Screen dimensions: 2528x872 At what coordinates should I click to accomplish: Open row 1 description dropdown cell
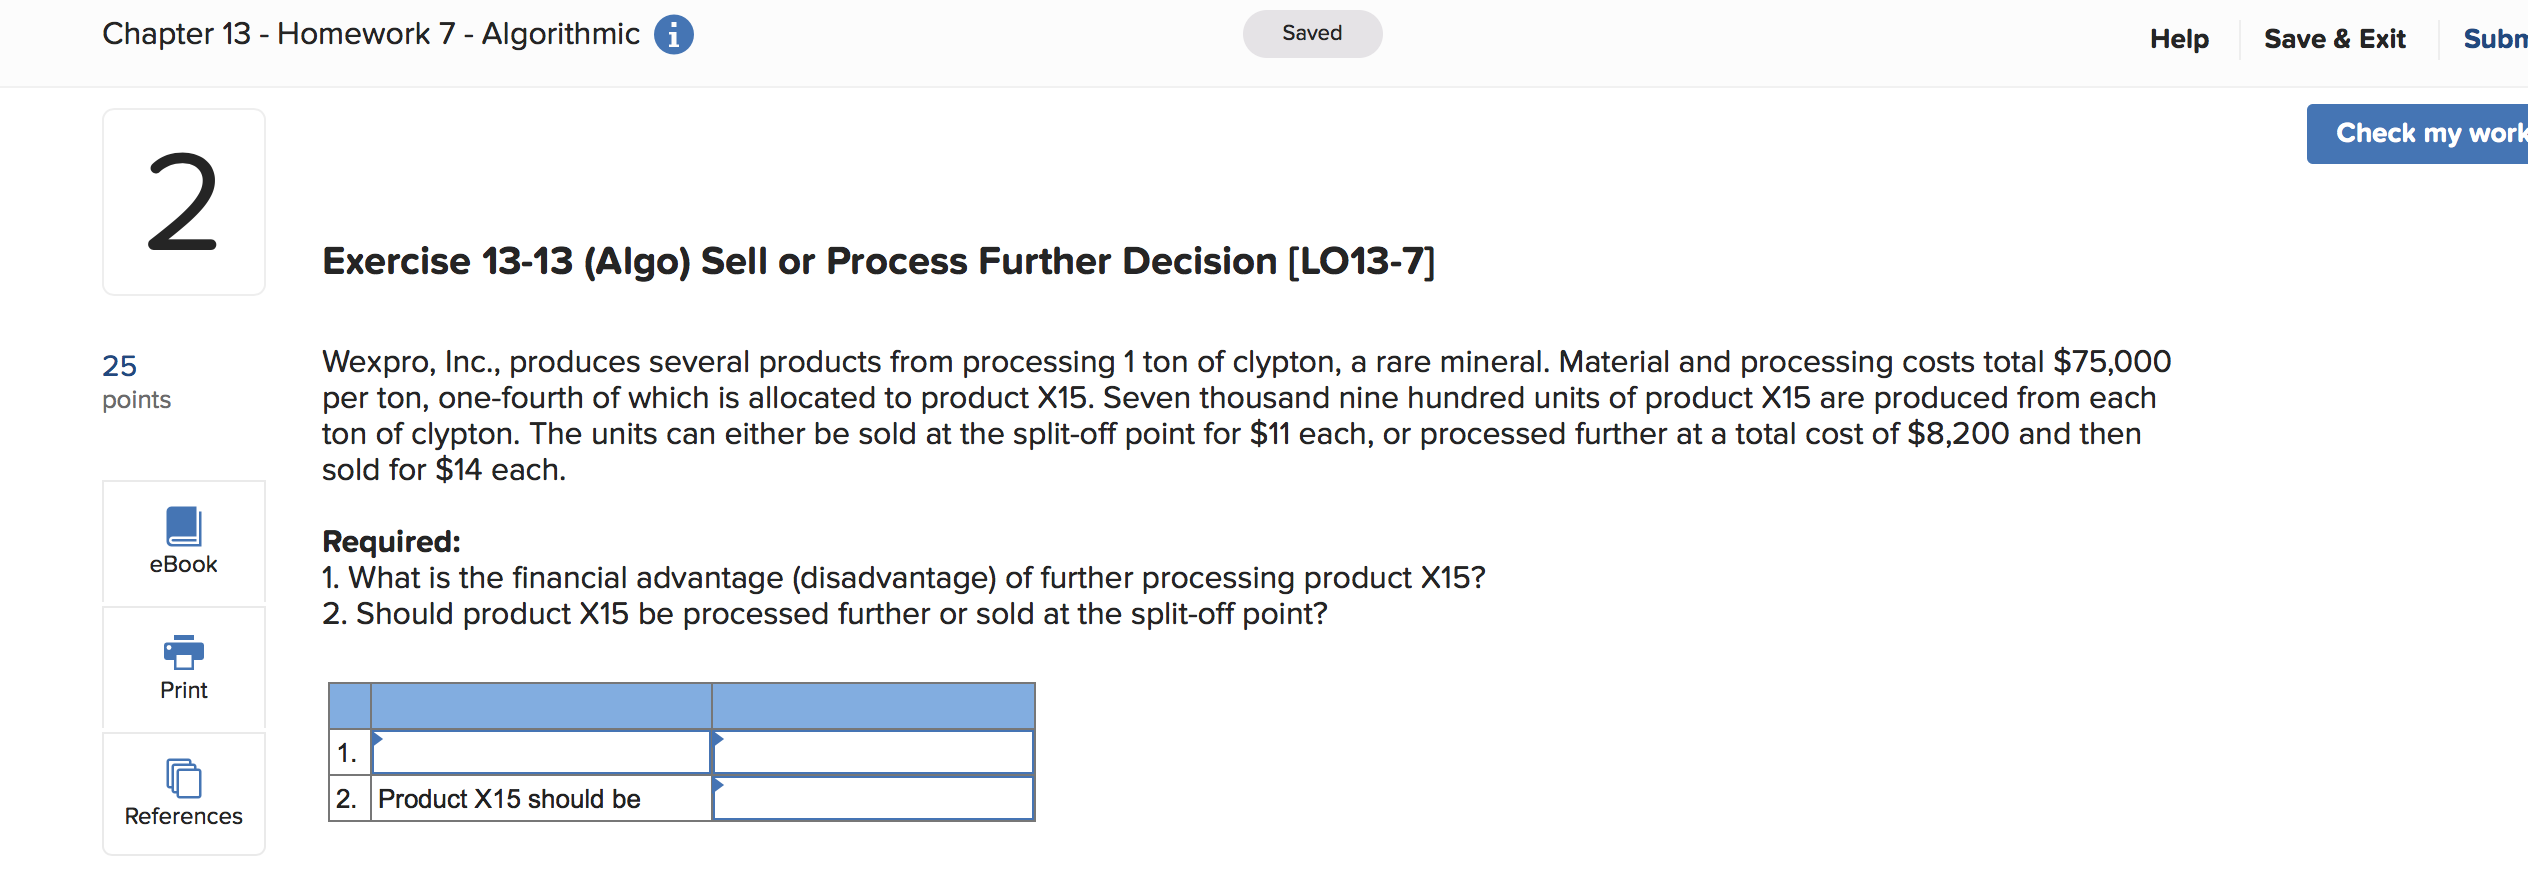(541, 753)
